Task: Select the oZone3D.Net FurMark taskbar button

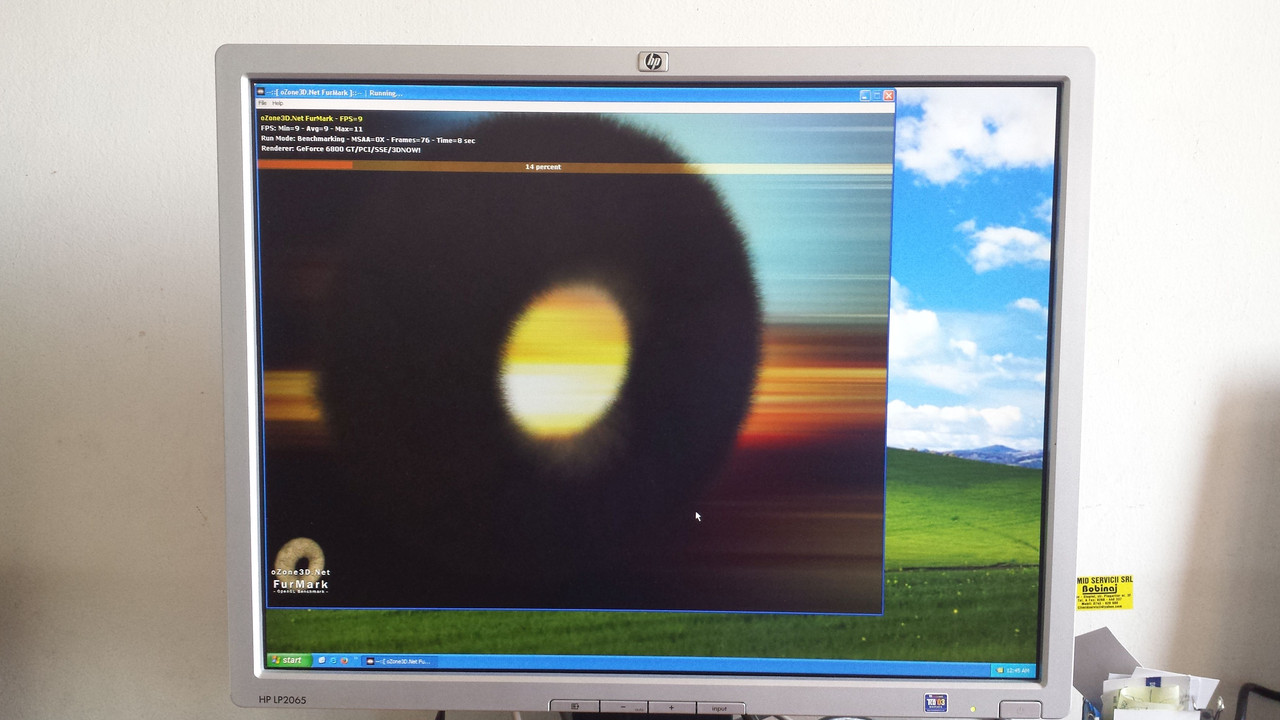Action: coord(398,661)
